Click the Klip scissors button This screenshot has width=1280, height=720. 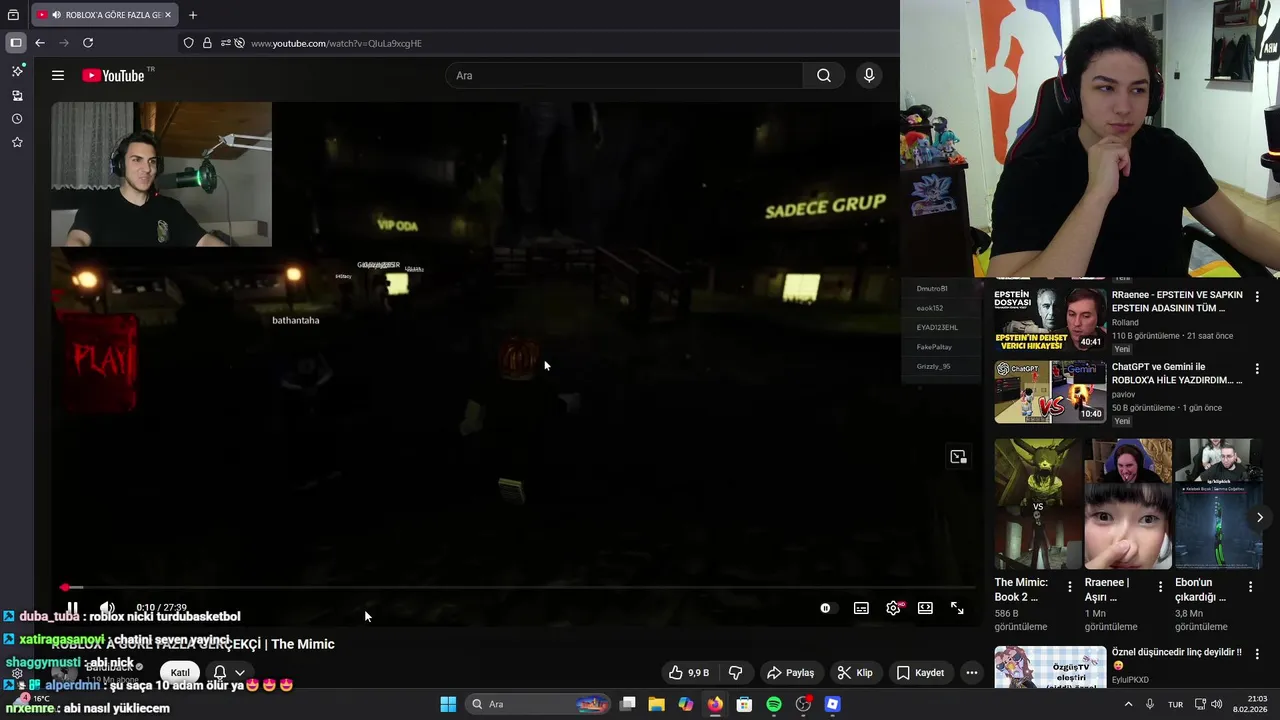[855, 673]
